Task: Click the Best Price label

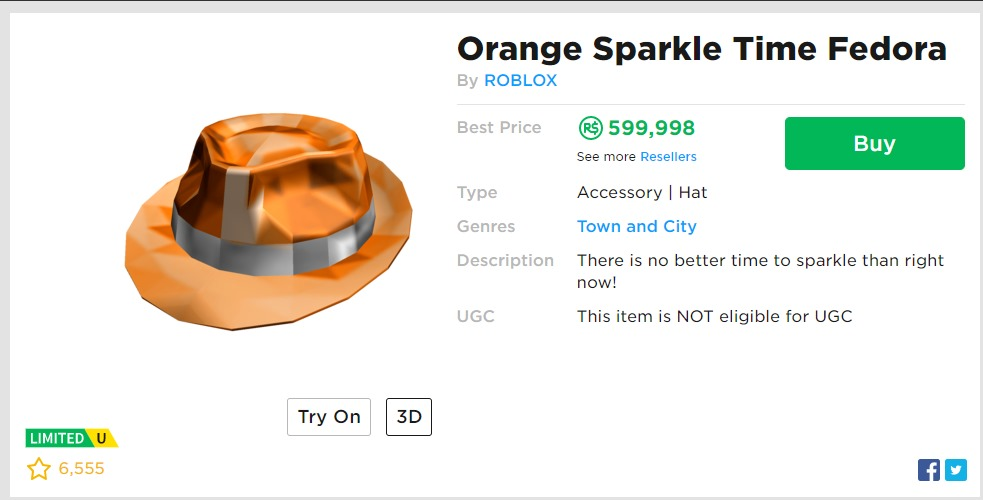Action: coord(499,127)
